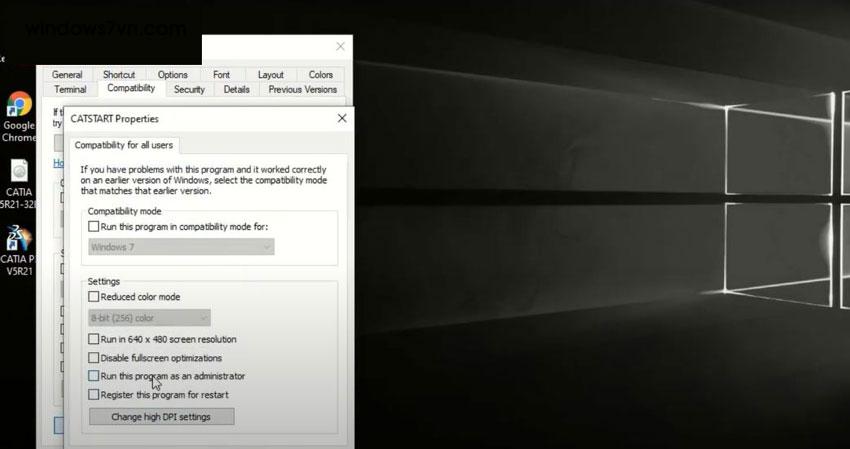Select the Previous Versions tab
Viewport: 850px width, 449px height.
(302, 90)
